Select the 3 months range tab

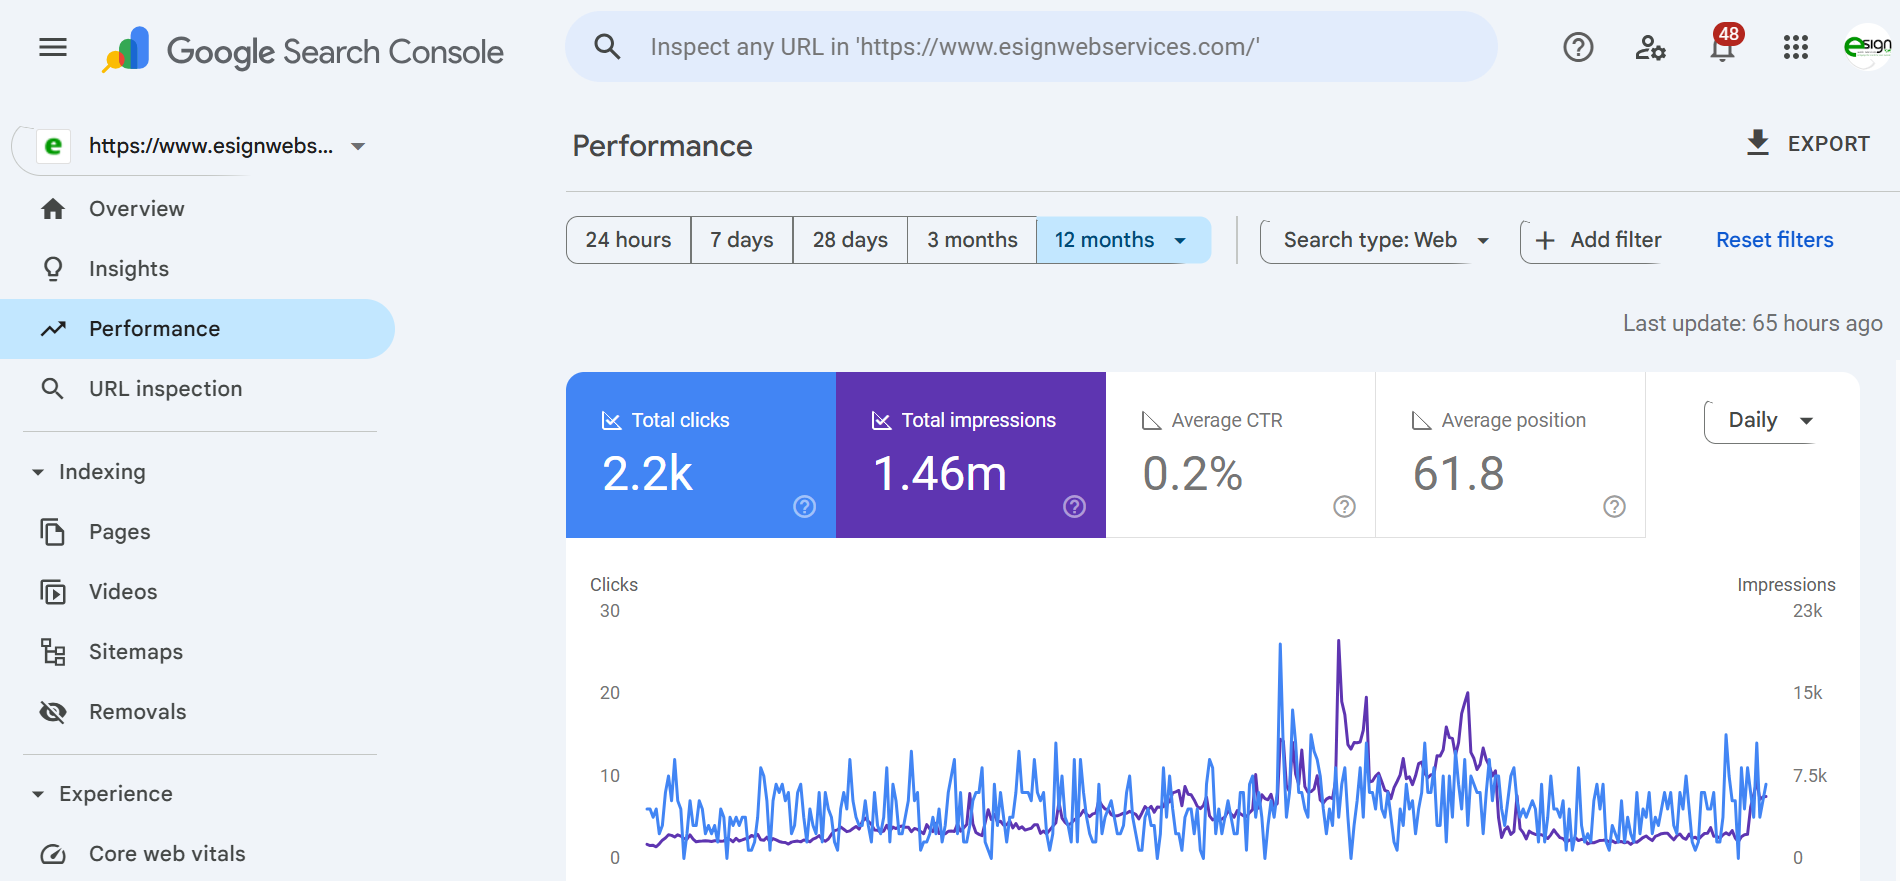[x=972, y=240]
